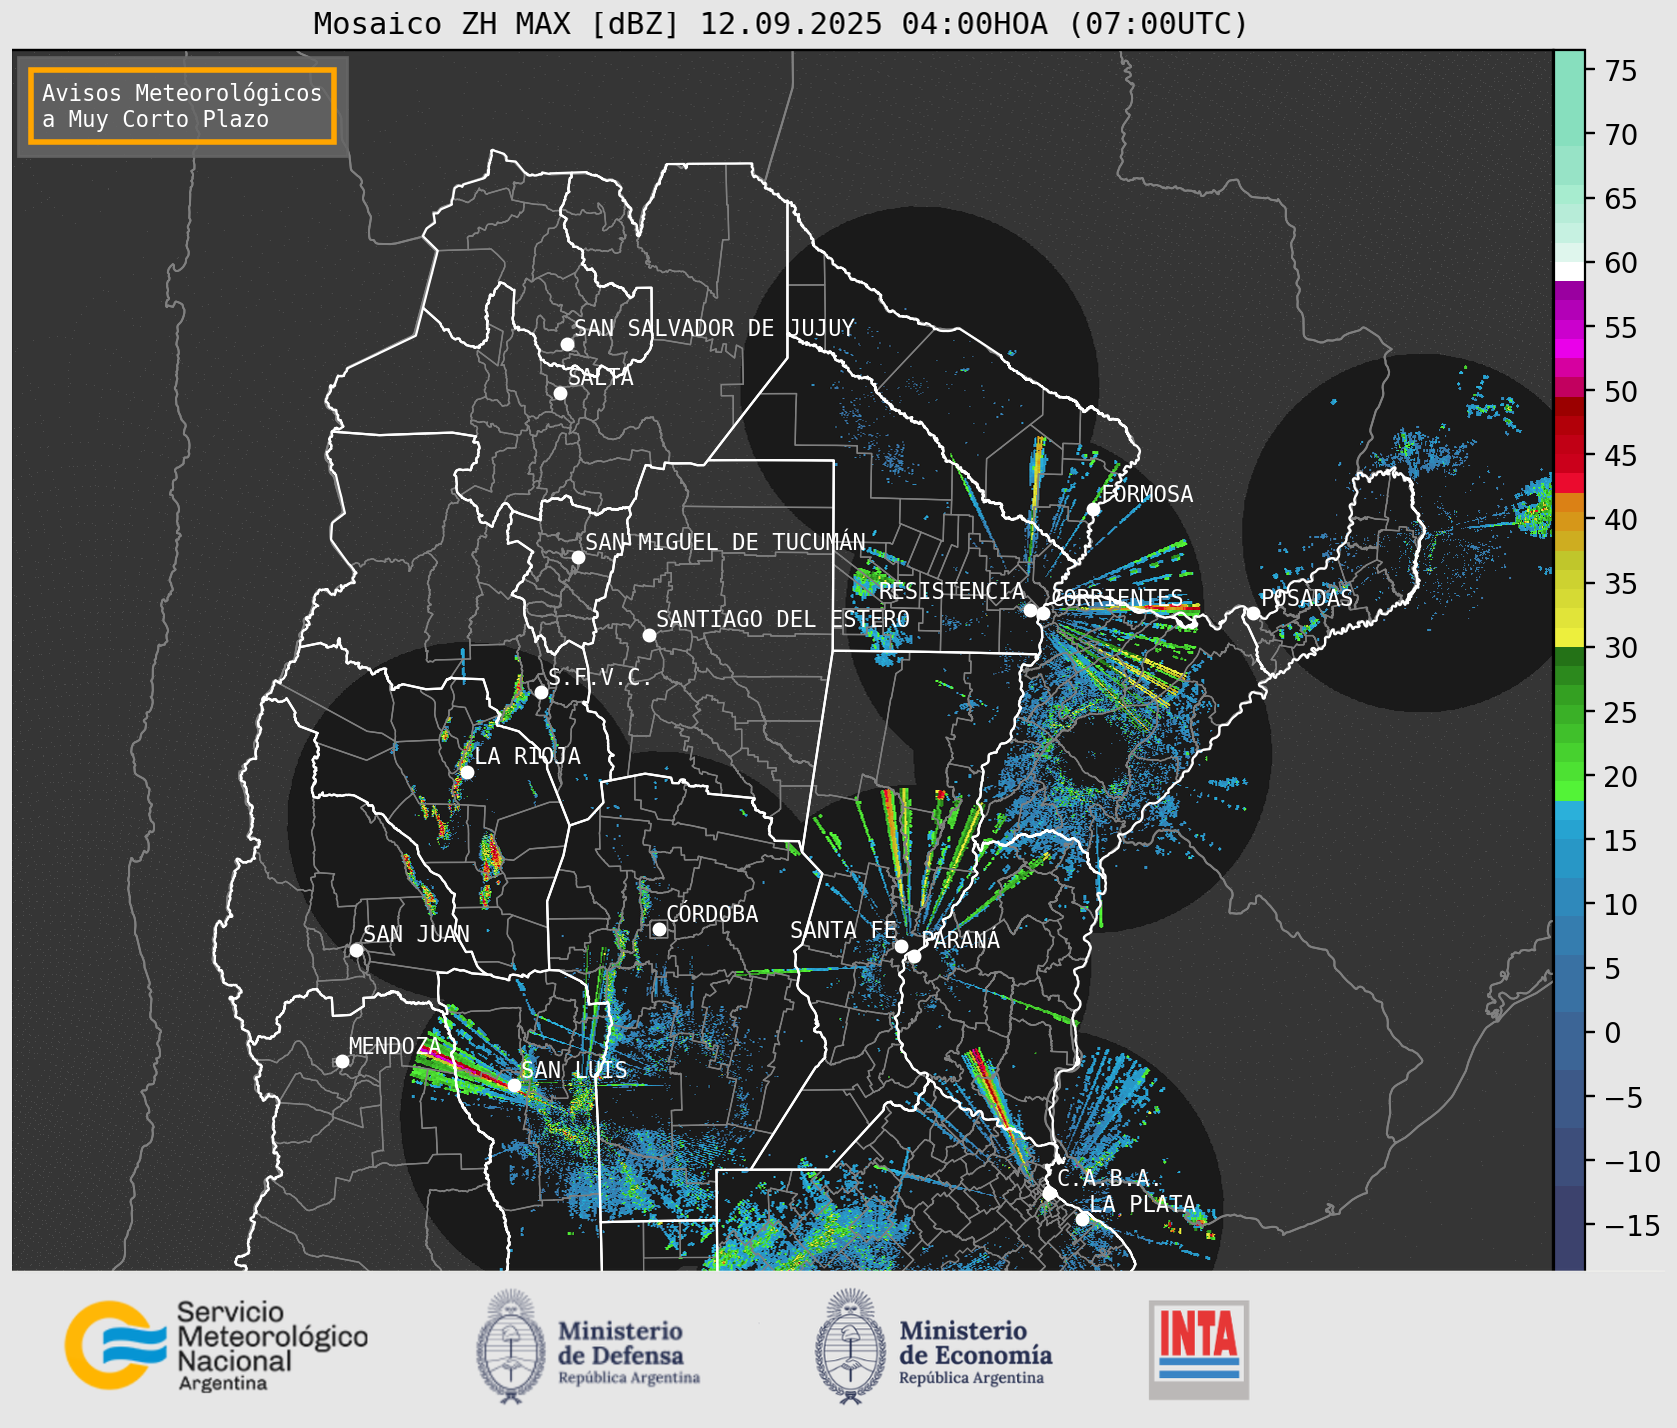Click the 45 tick label on colorbar
This screenshot has height=1428, width=1677.
point(1621,455)
